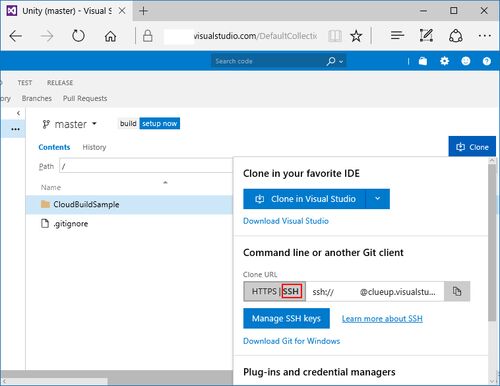Click the left pane ellipsis menu
This screenshot has width=500, height=386.
point(15,129)
